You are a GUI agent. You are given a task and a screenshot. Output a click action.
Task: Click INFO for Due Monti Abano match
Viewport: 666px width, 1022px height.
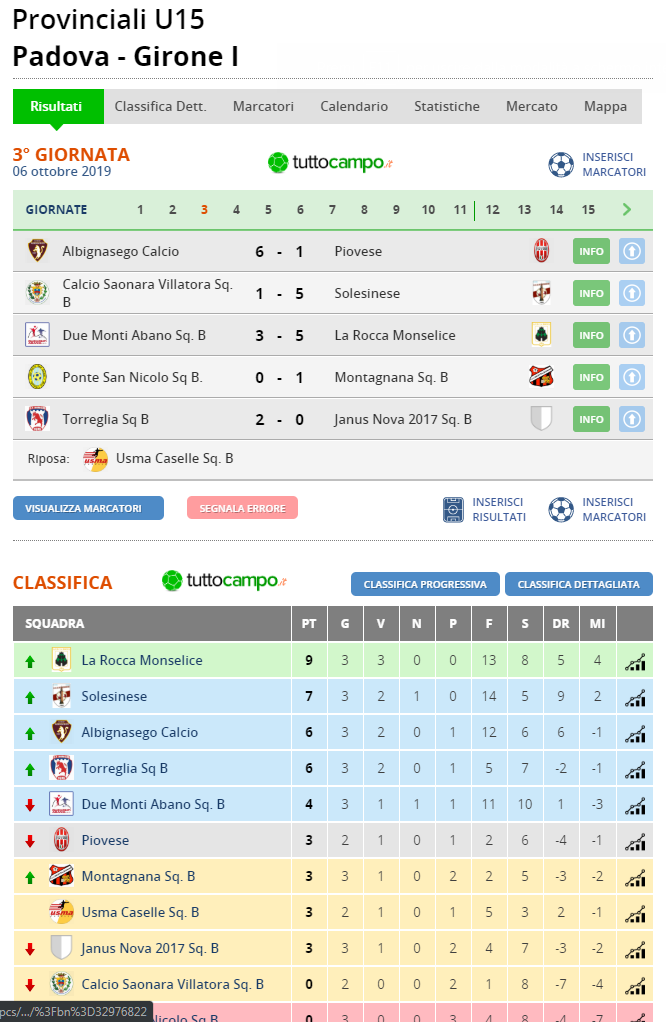[591, 335]
